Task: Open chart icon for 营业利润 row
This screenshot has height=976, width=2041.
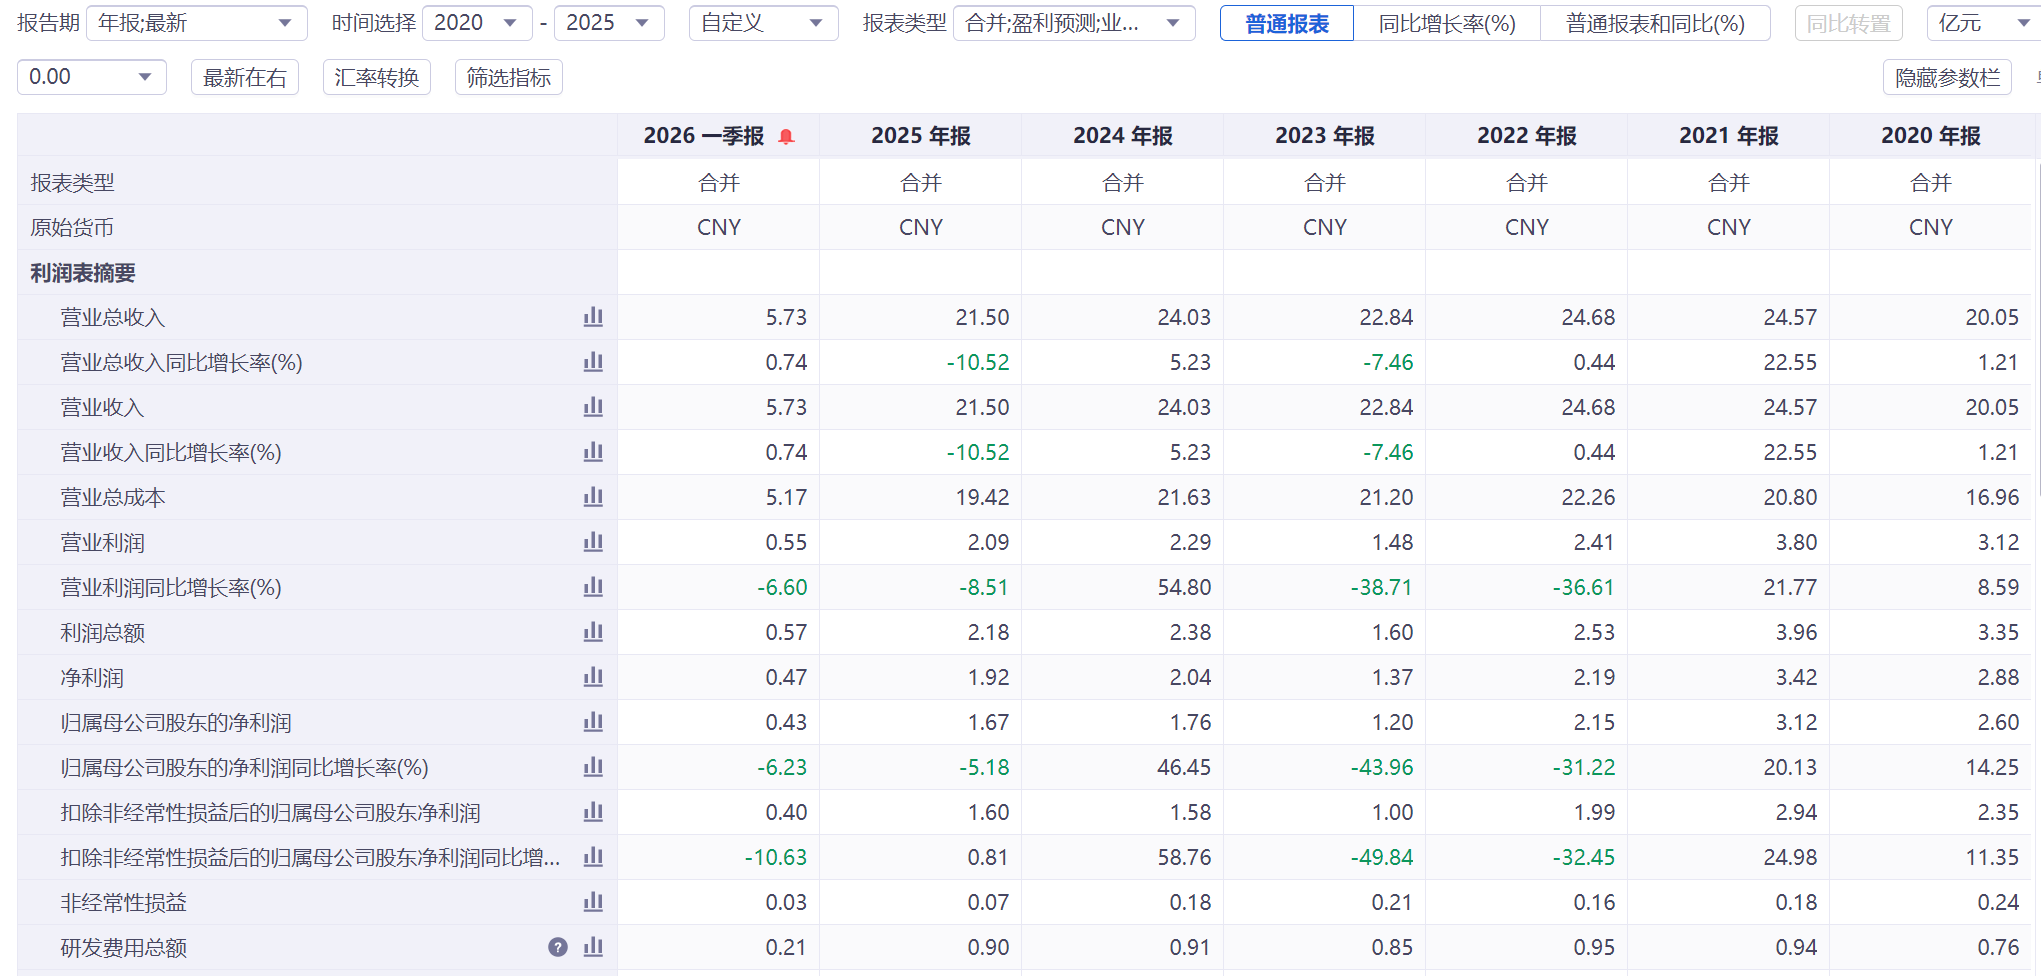Action: (593, 542)
